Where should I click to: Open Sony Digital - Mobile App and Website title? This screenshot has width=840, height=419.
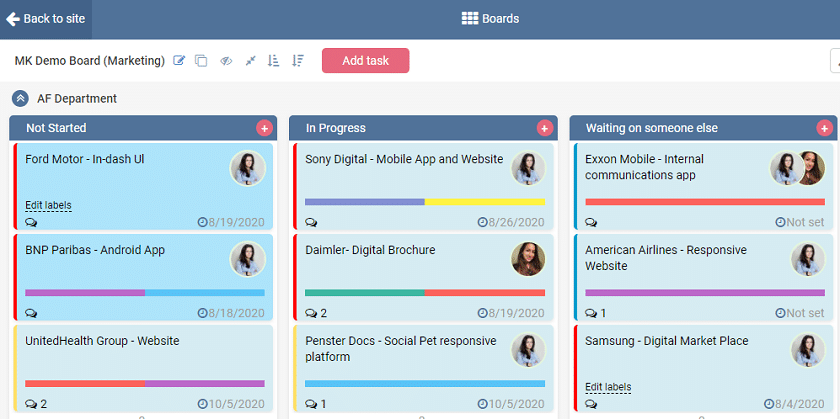click(404, 159)
